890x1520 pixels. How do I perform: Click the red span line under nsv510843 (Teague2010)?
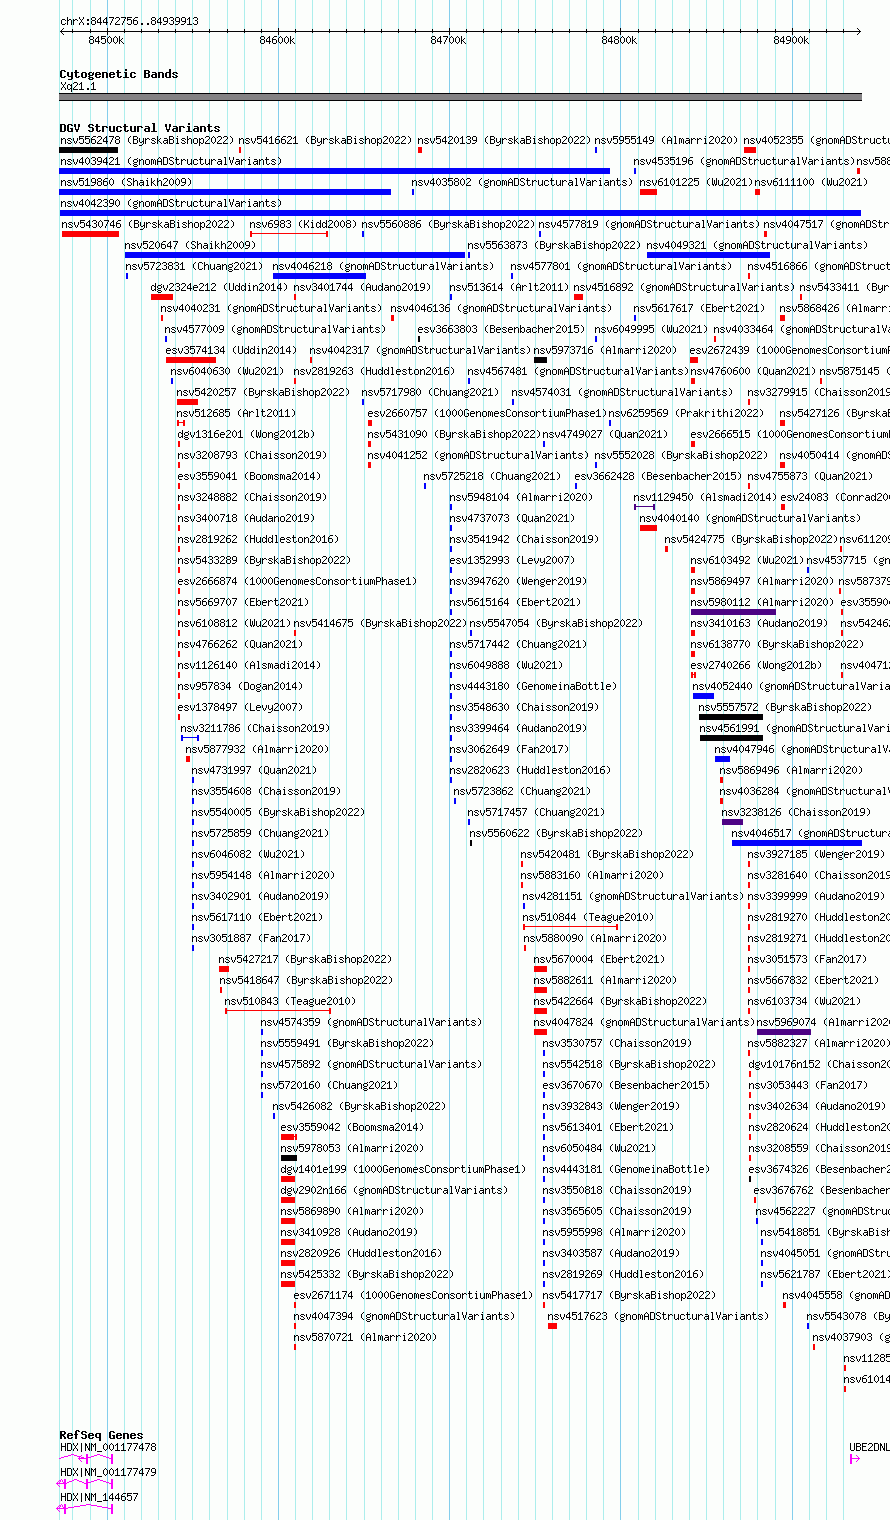pos(277,1011)
